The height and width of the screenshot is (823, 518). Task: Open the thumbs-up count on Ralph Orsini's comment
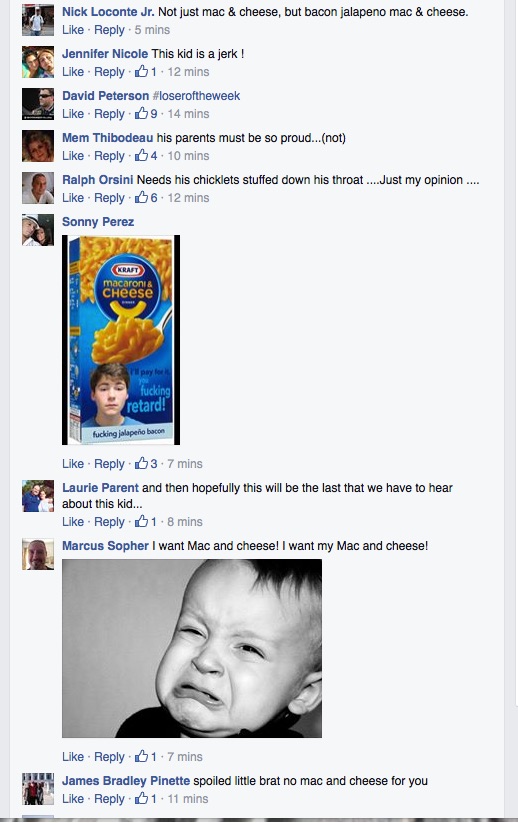(146, 197)
